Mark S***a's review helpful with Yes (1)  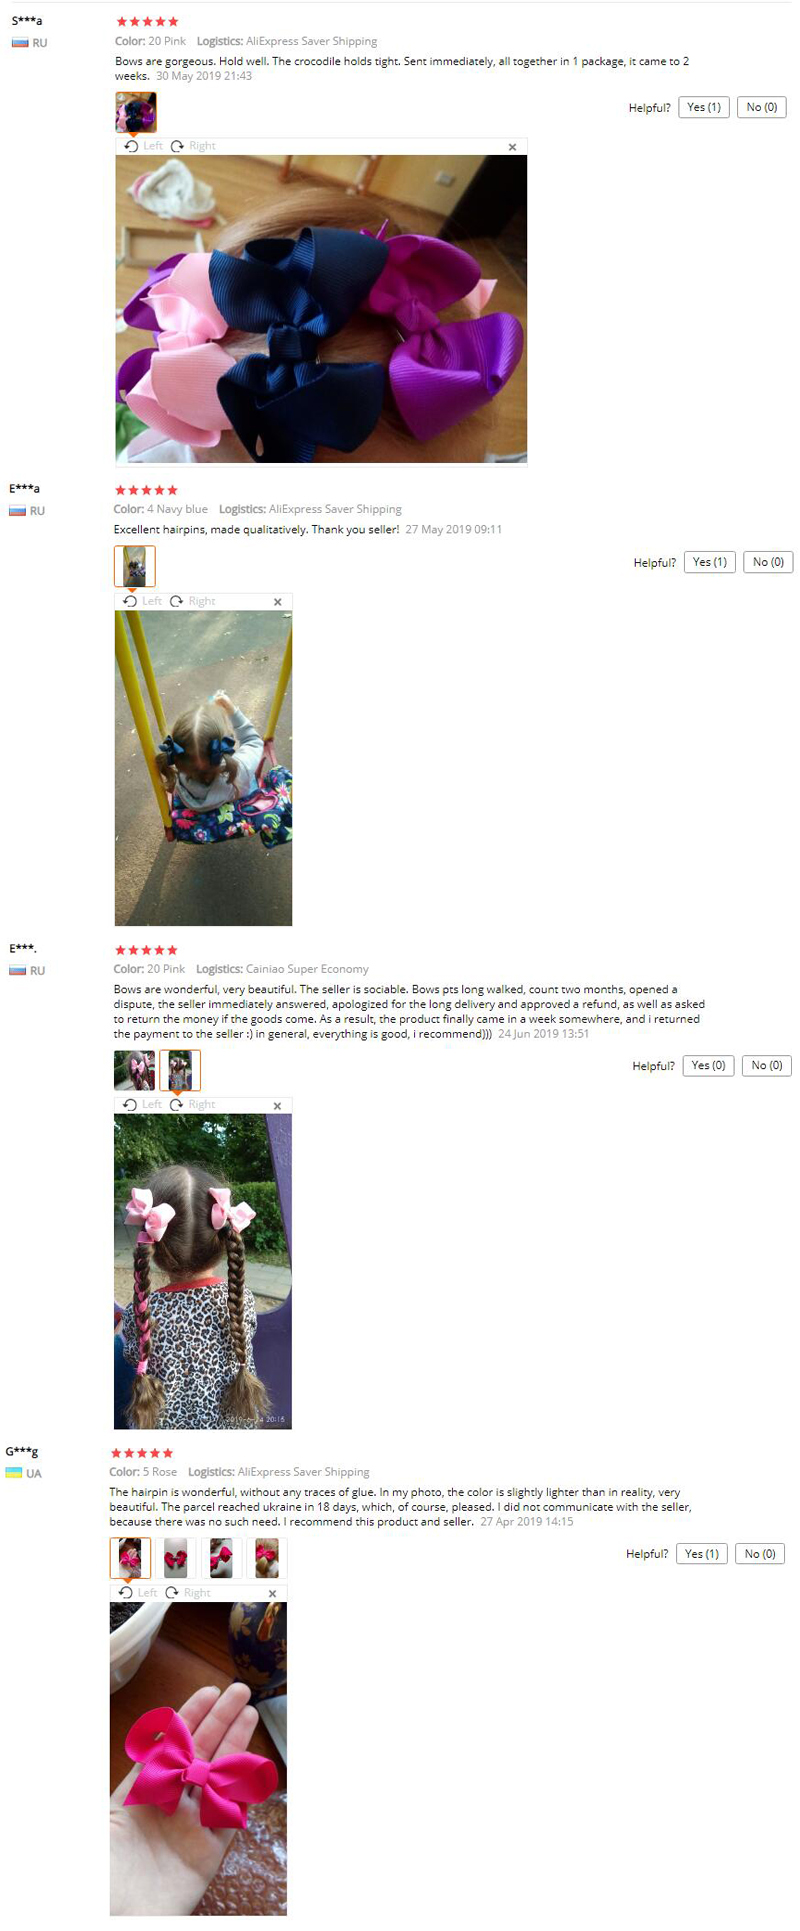pos(704,107)
